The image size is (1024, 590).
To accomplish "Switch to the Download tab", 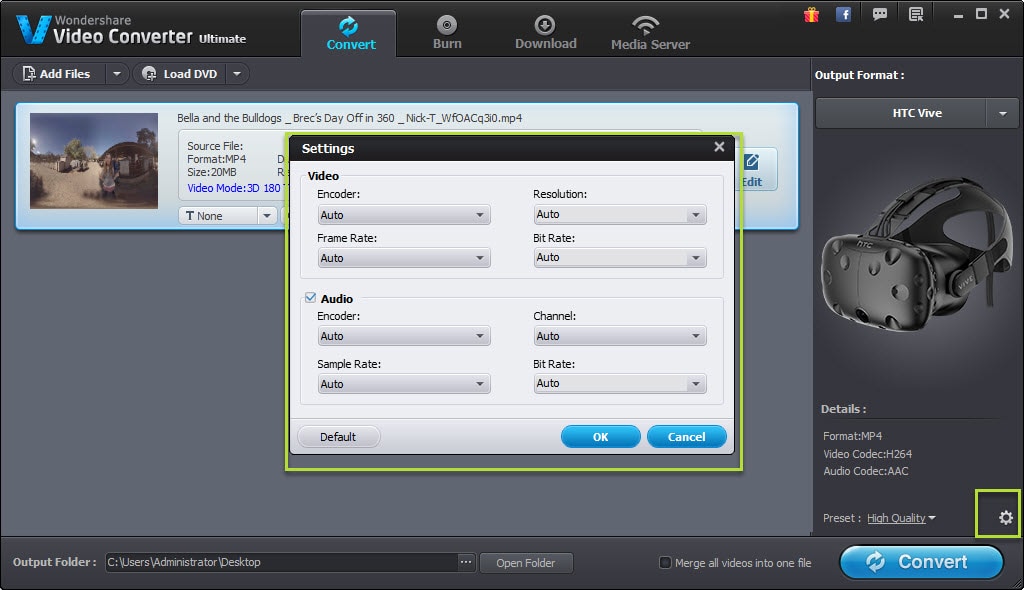I will 545,33.
